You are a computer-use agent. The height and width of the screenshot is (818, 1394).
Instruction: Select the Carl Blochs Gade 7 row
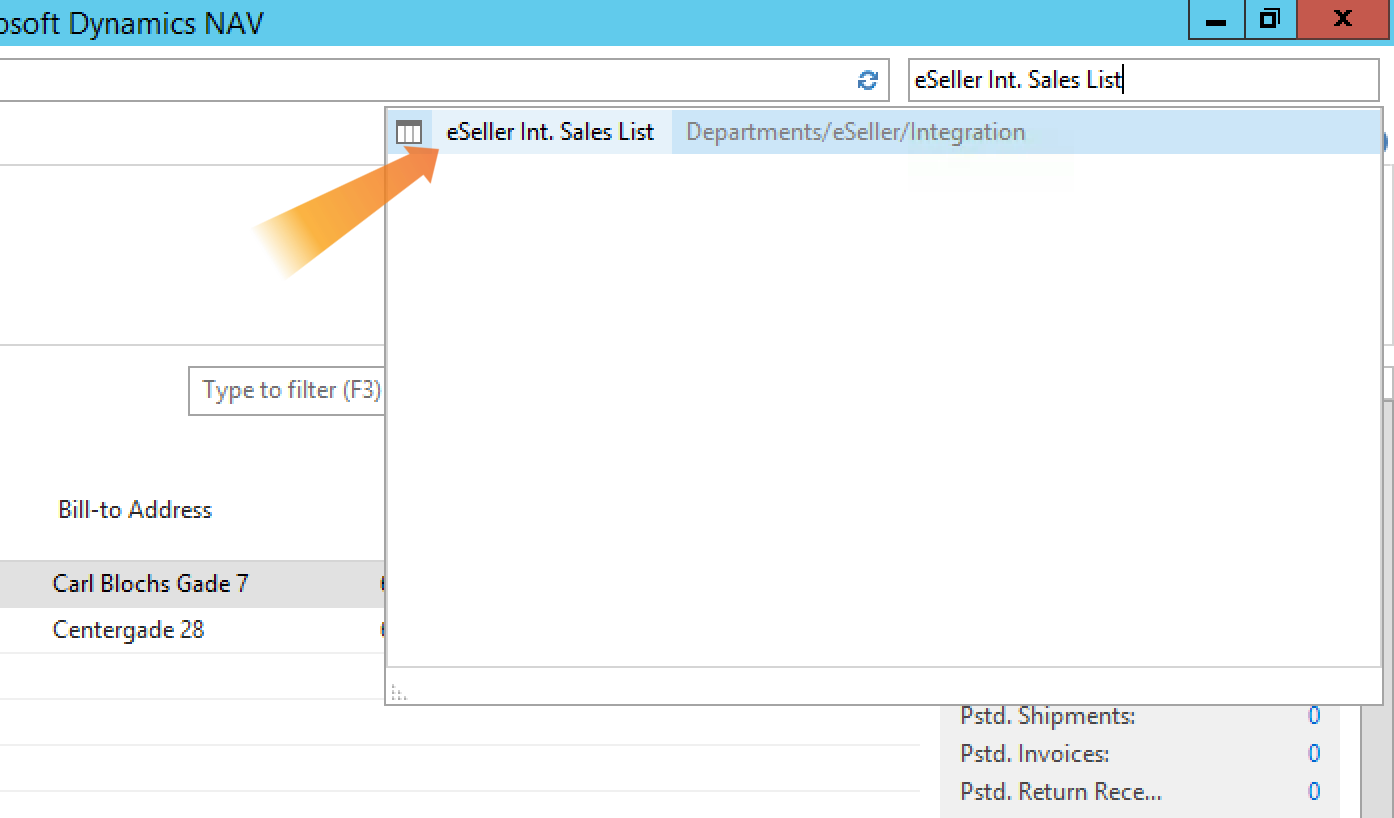[192, 583]
